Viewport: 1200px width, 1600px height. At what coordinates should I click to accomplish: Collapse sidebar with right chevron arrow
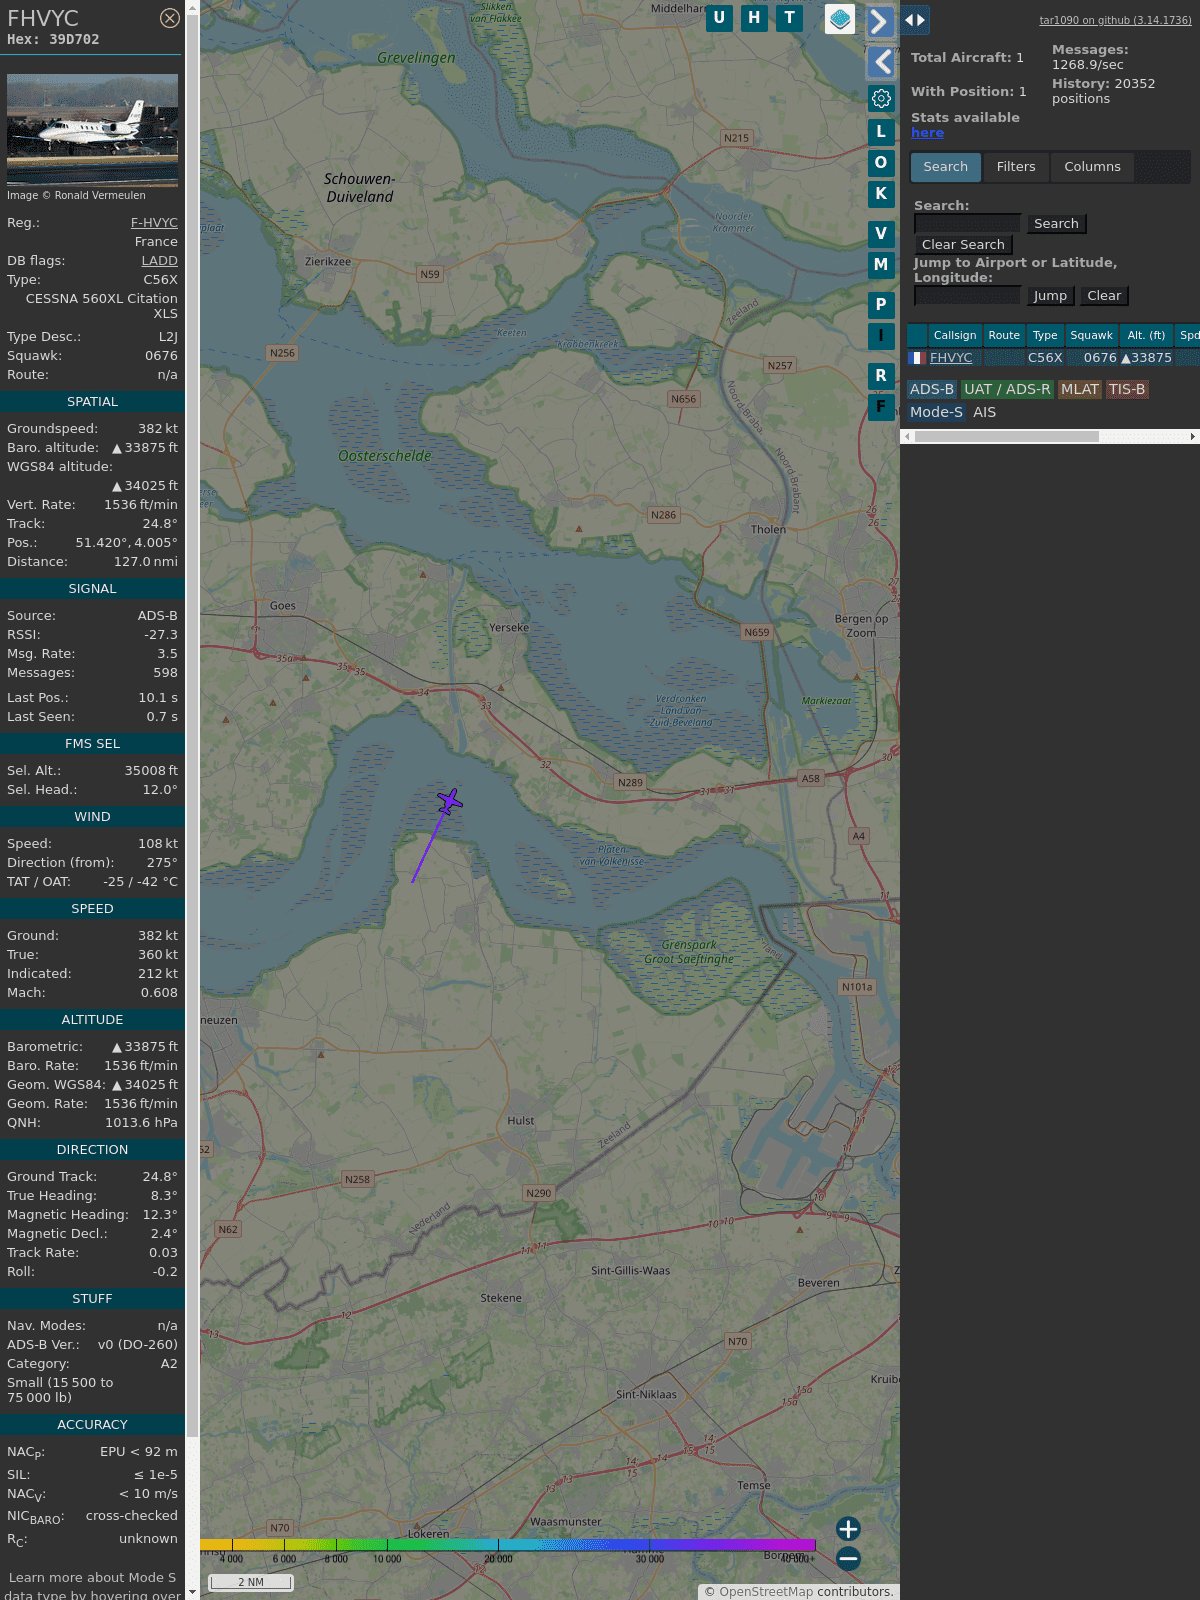point(879,21)
